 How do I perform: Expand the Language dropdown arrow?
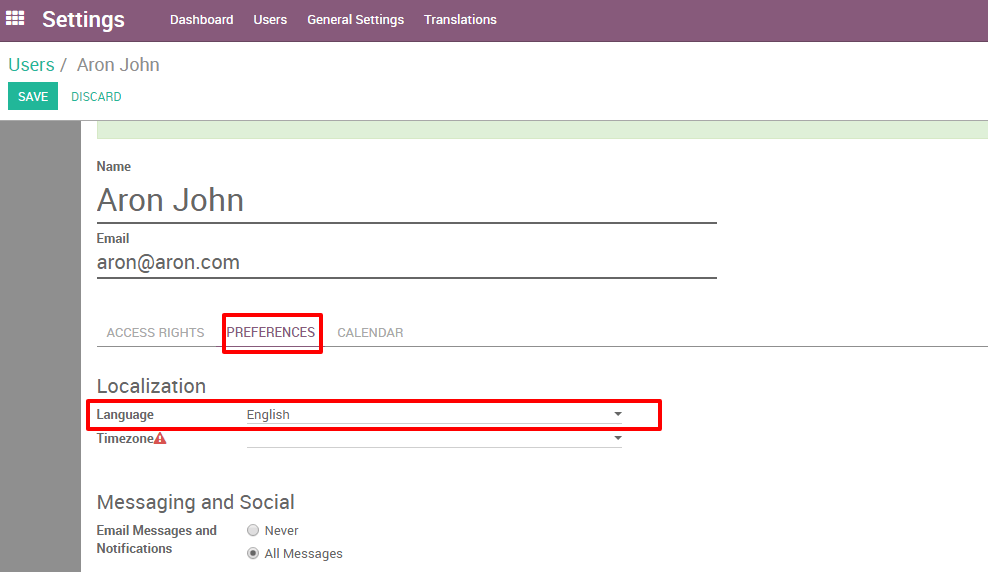tap(617, 414)
